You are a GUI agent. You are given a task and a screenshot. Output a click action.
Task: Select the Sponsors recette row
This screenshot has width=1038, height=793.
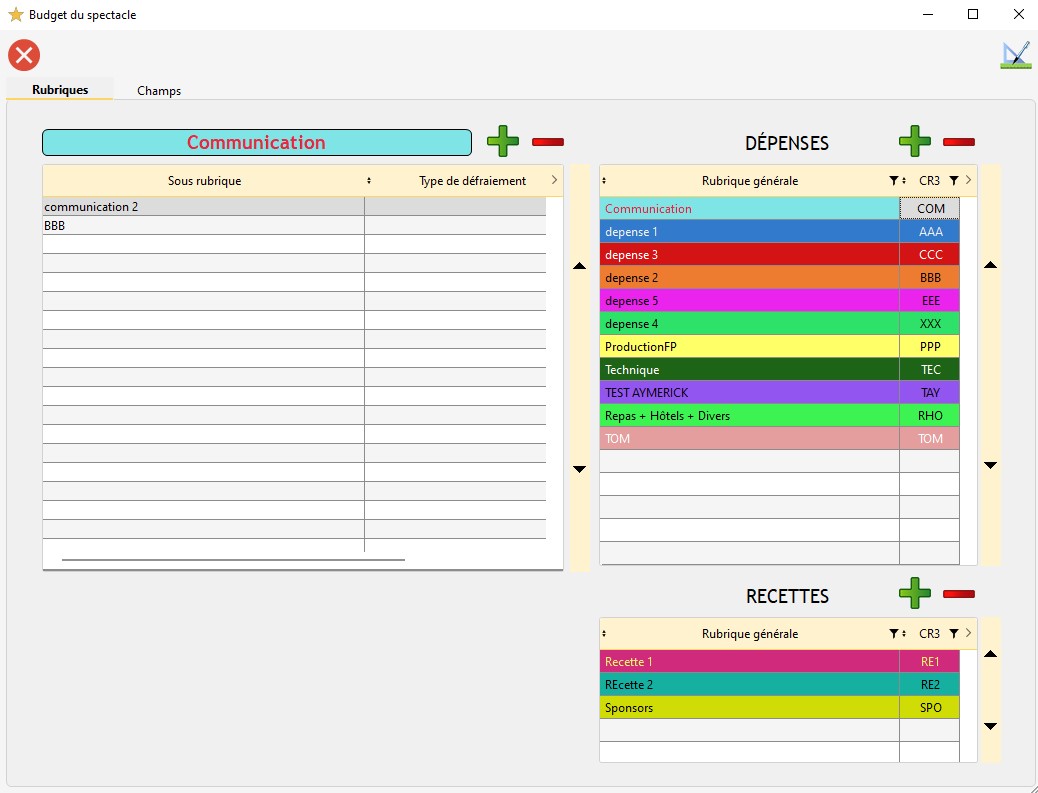click(750, 708)
